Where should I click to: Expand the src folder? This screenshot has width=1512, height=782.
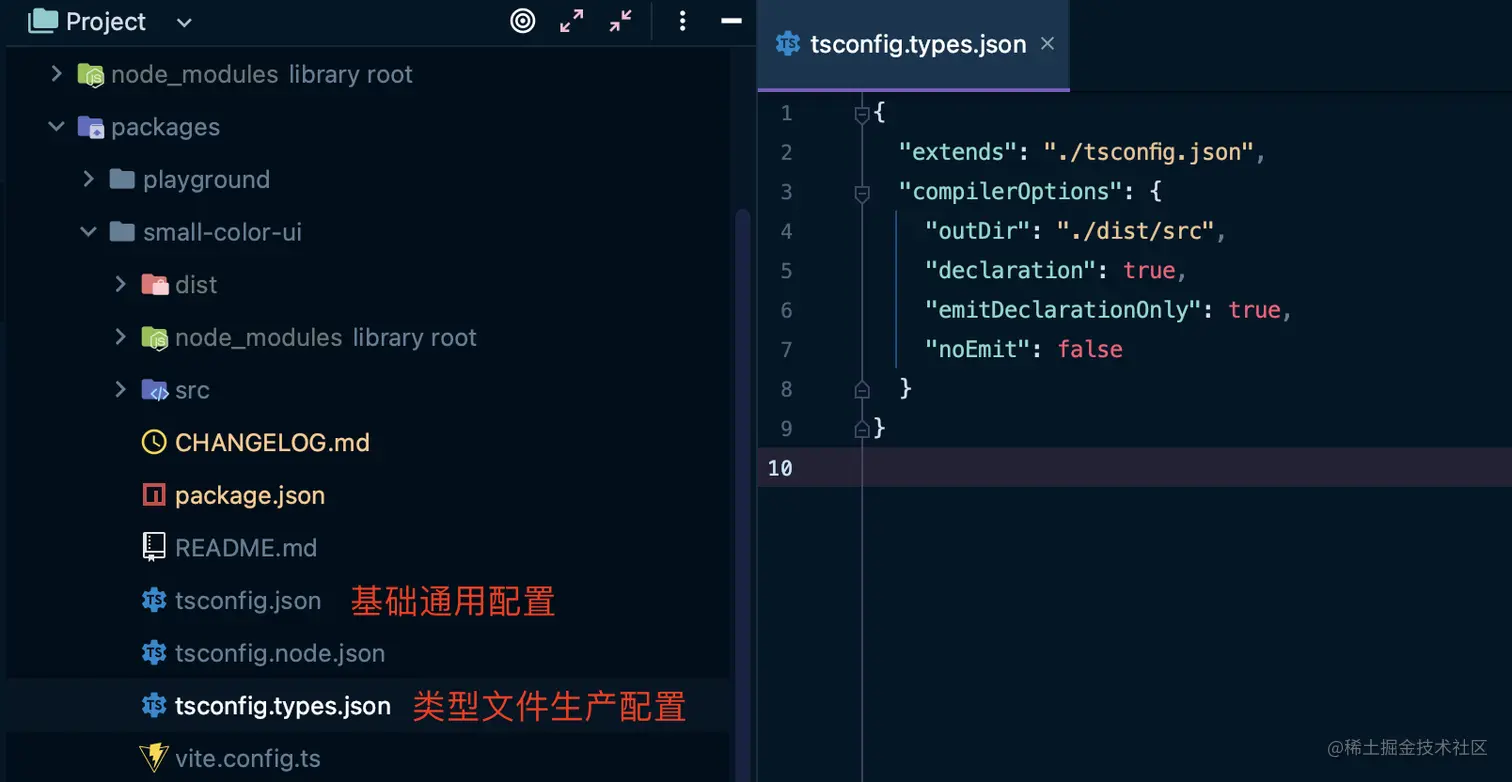(121, 389)
